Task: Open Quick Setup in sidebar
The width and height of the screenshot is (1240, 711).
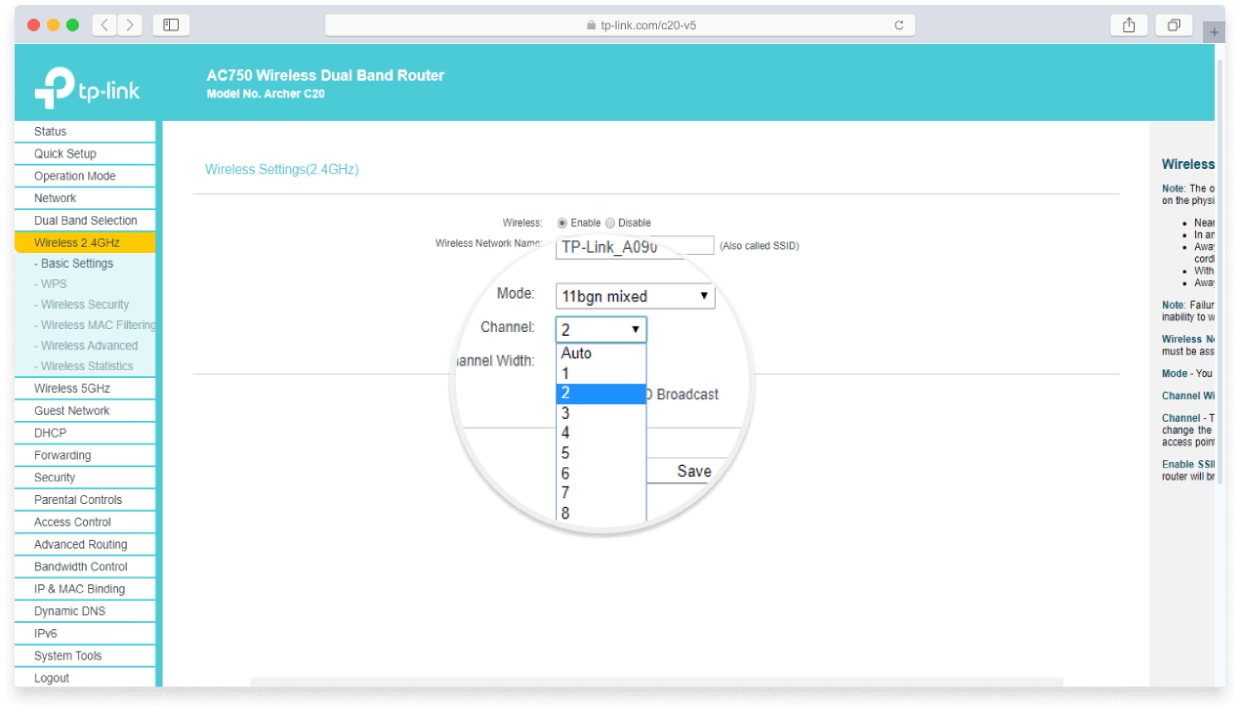Action: click(85, 154)
